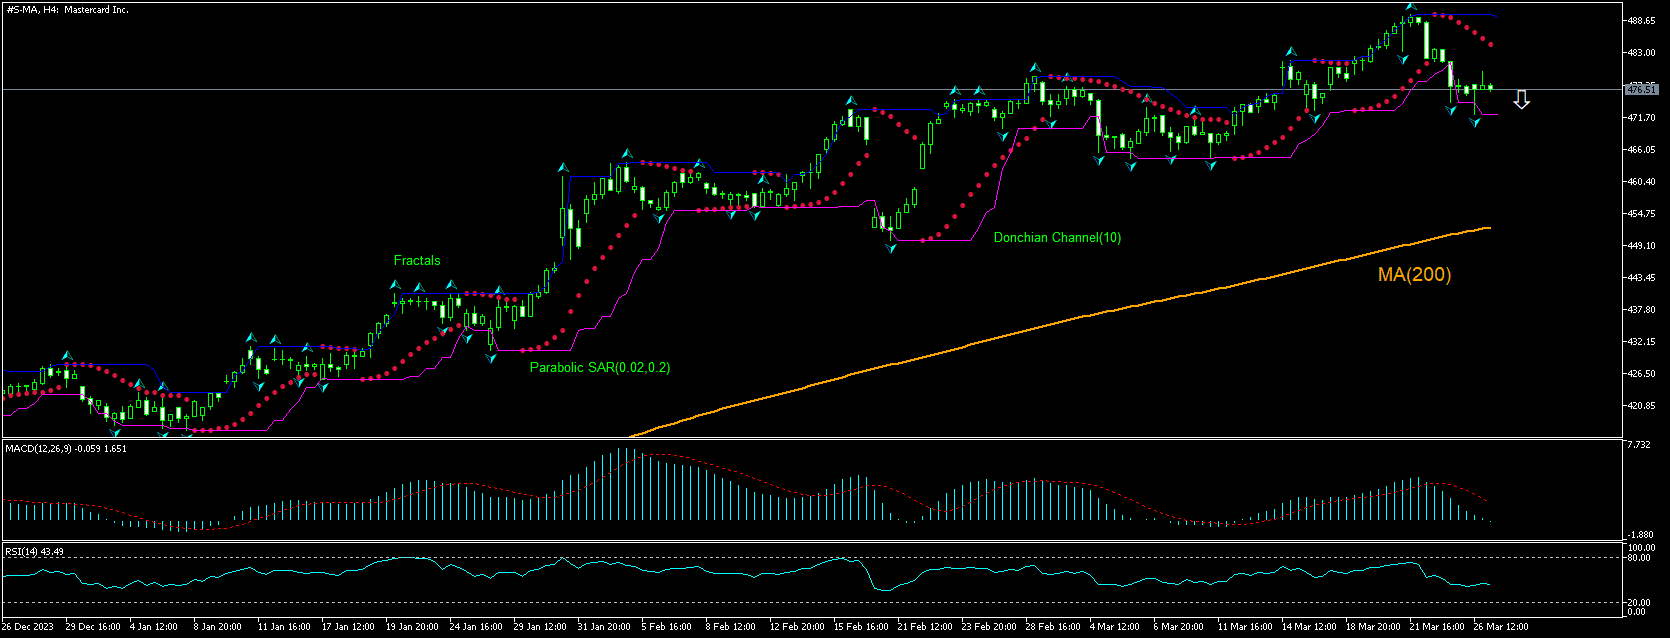Screen dimensions: 1670x638
Task: Click the 488.65 price axis label
Action: click(x=1641, y=20)
